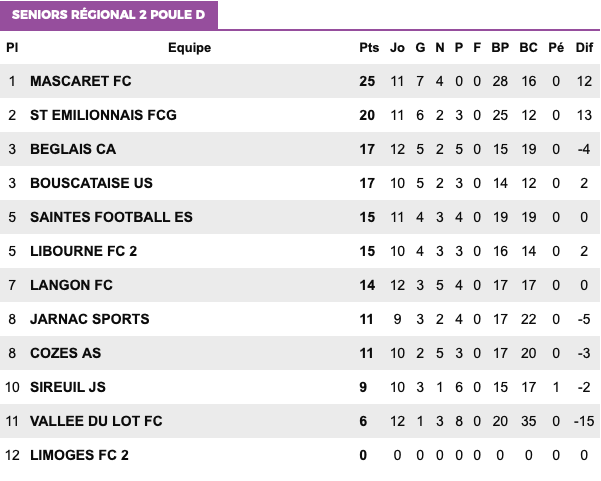Image resolution: width=601 pixels, height=481 pixels.
Task: Click the Pts column header
Action: tap(369, 48)
